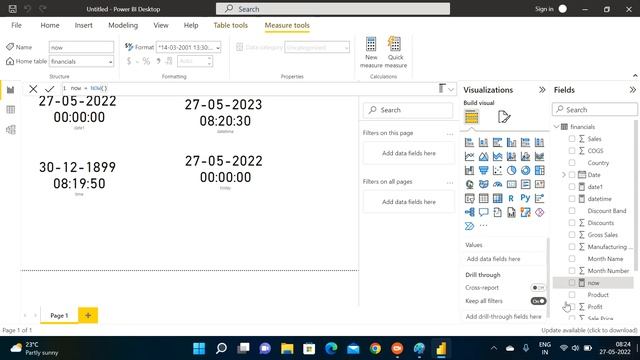Select the Page 1 tab

(x=59, y=316)
